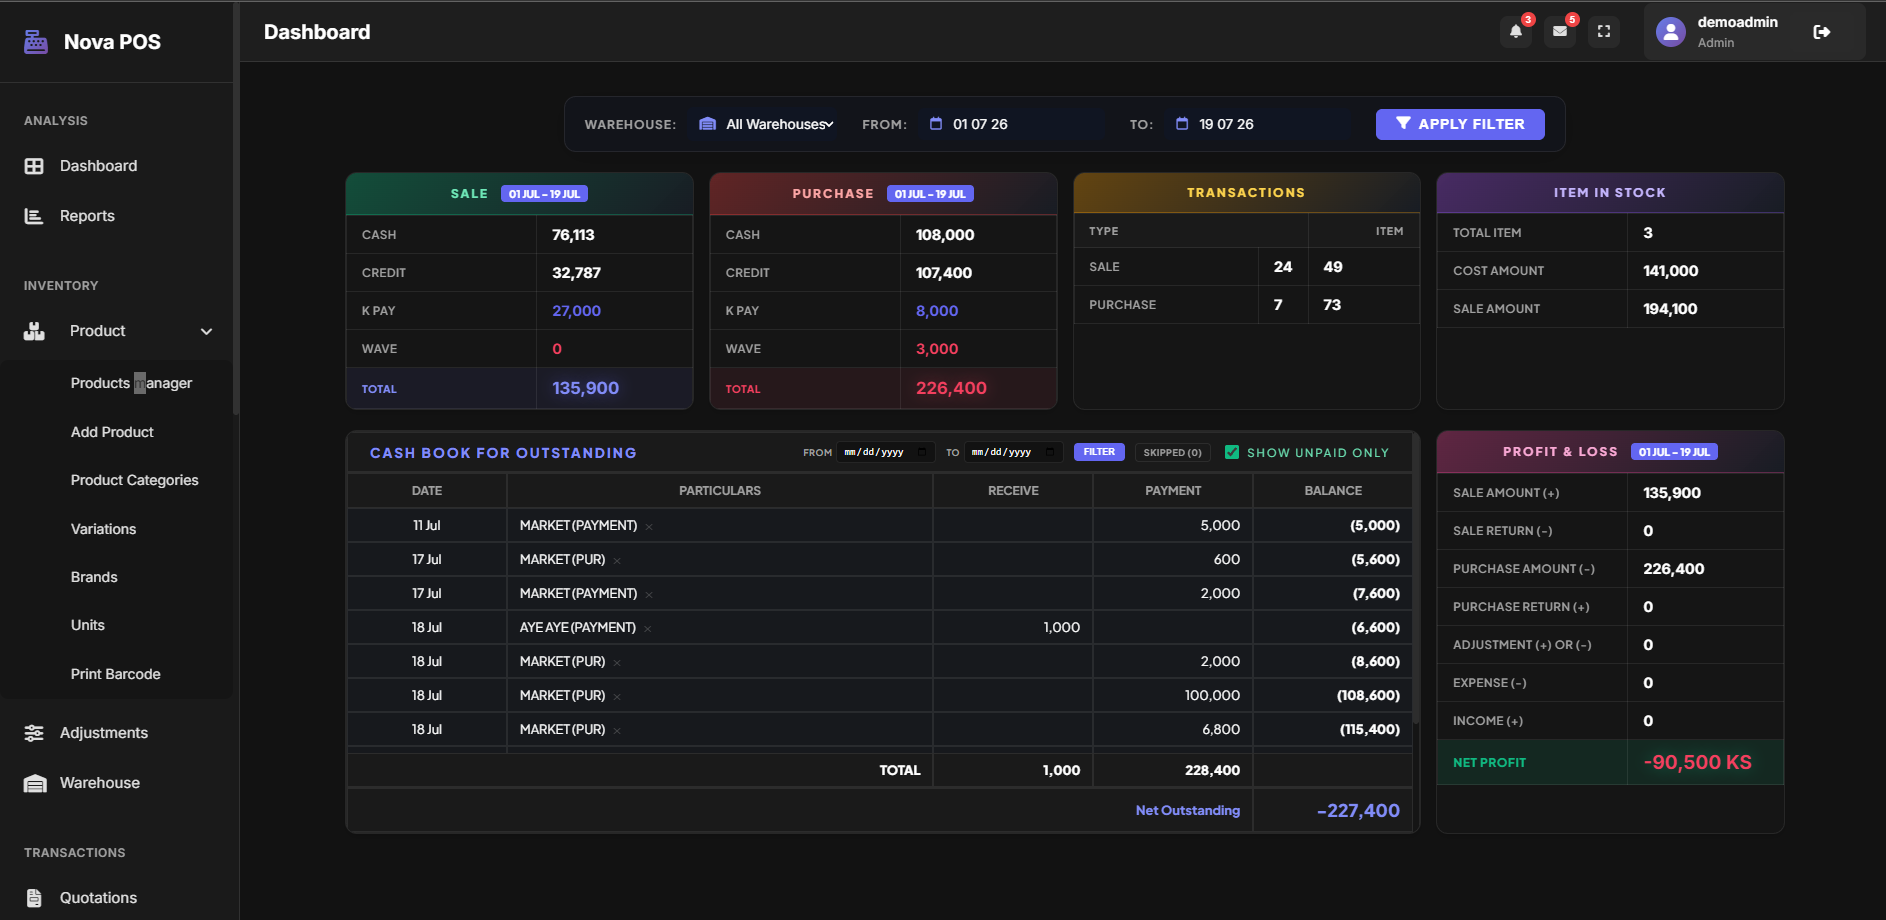This screenshot has width=1886, height=920.
Task: Open Brands submenu item
Action: click(x=94, y=577)
